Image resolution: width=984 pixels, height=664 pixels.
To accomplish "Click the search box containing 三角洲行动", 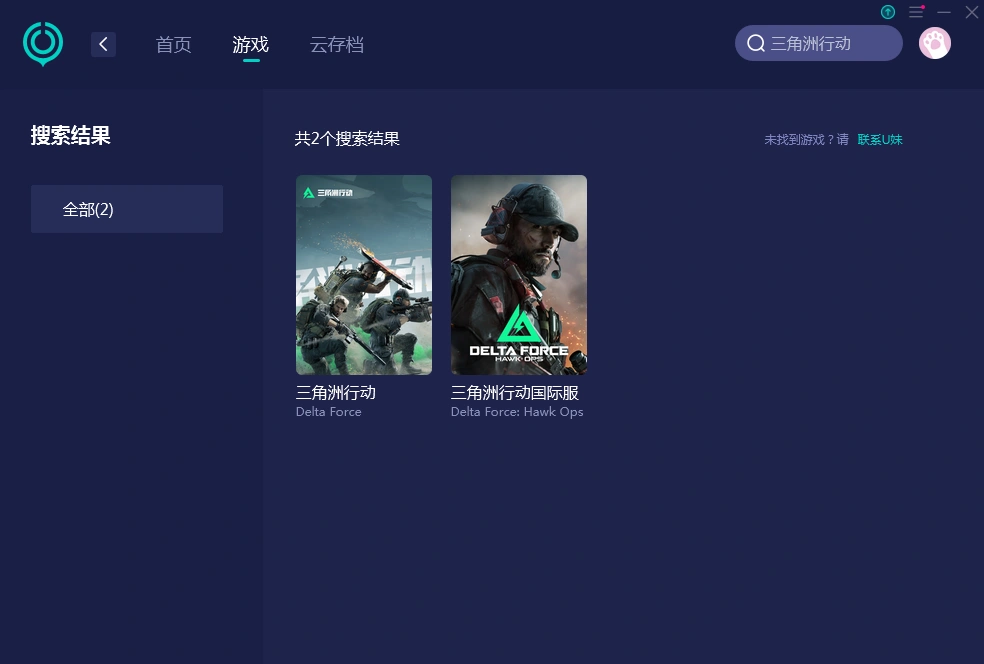I will [818, 43].
